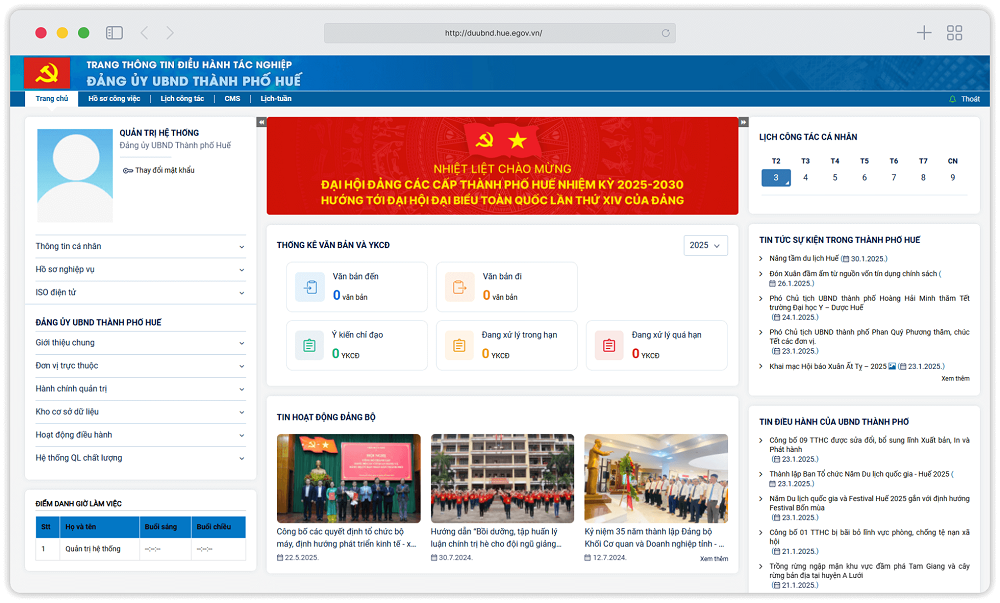1000x603 pixels.
Task: Expand the Thông tin cá nhân section
Action: pos(140,246)
